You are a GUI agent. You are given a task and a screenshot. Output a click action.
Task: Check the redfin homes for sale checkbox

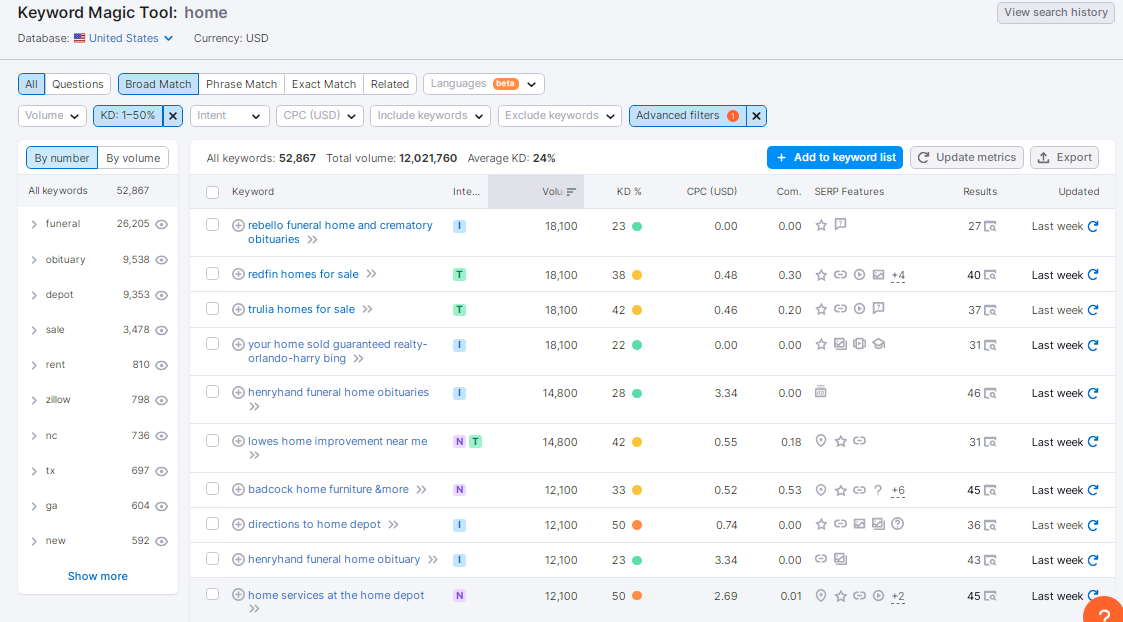click(213, 273)
